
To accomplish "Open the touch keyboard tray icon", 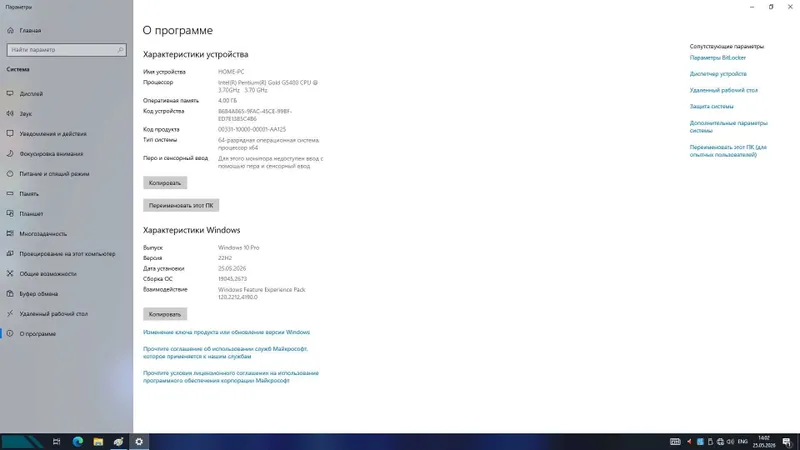I will click(675, 442).
